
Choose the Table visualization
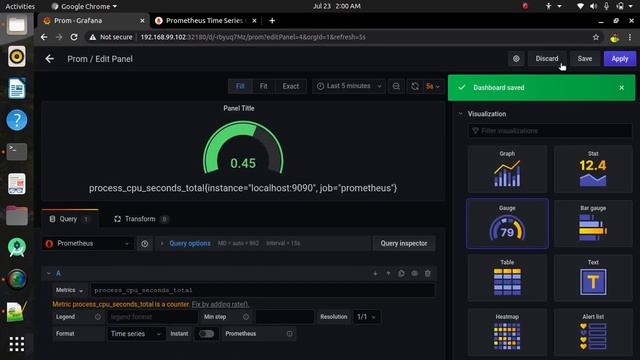(x=507, y=278)
